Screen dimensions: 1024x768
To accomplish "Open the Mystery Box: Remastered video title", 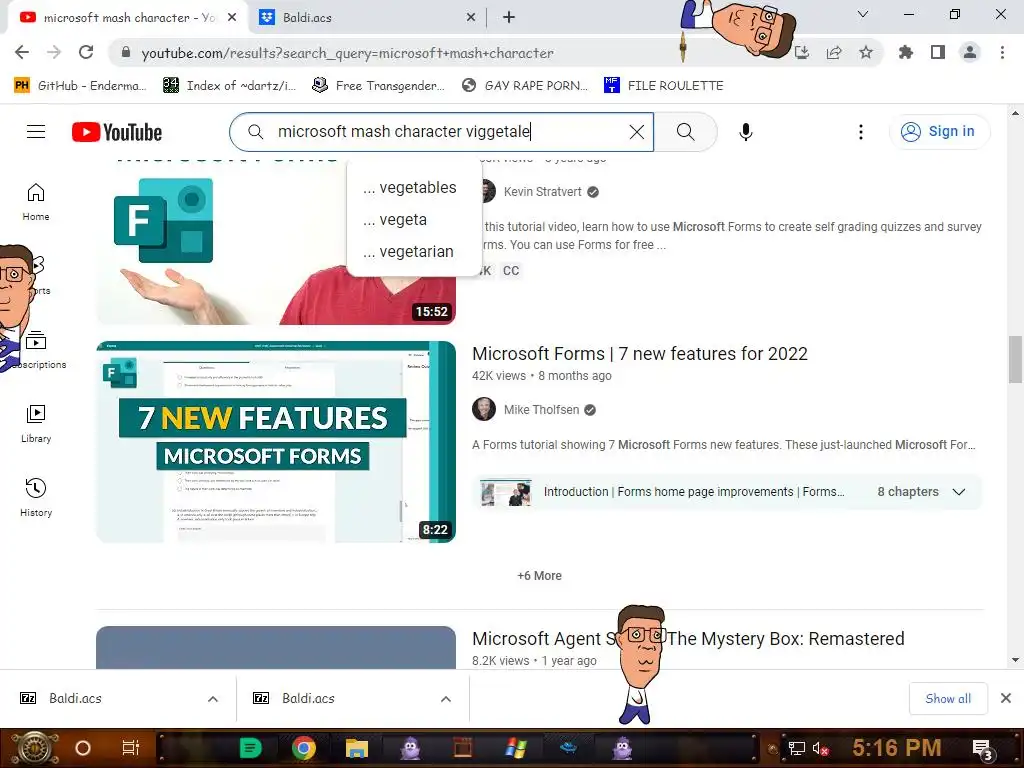I will pos(688,638).
